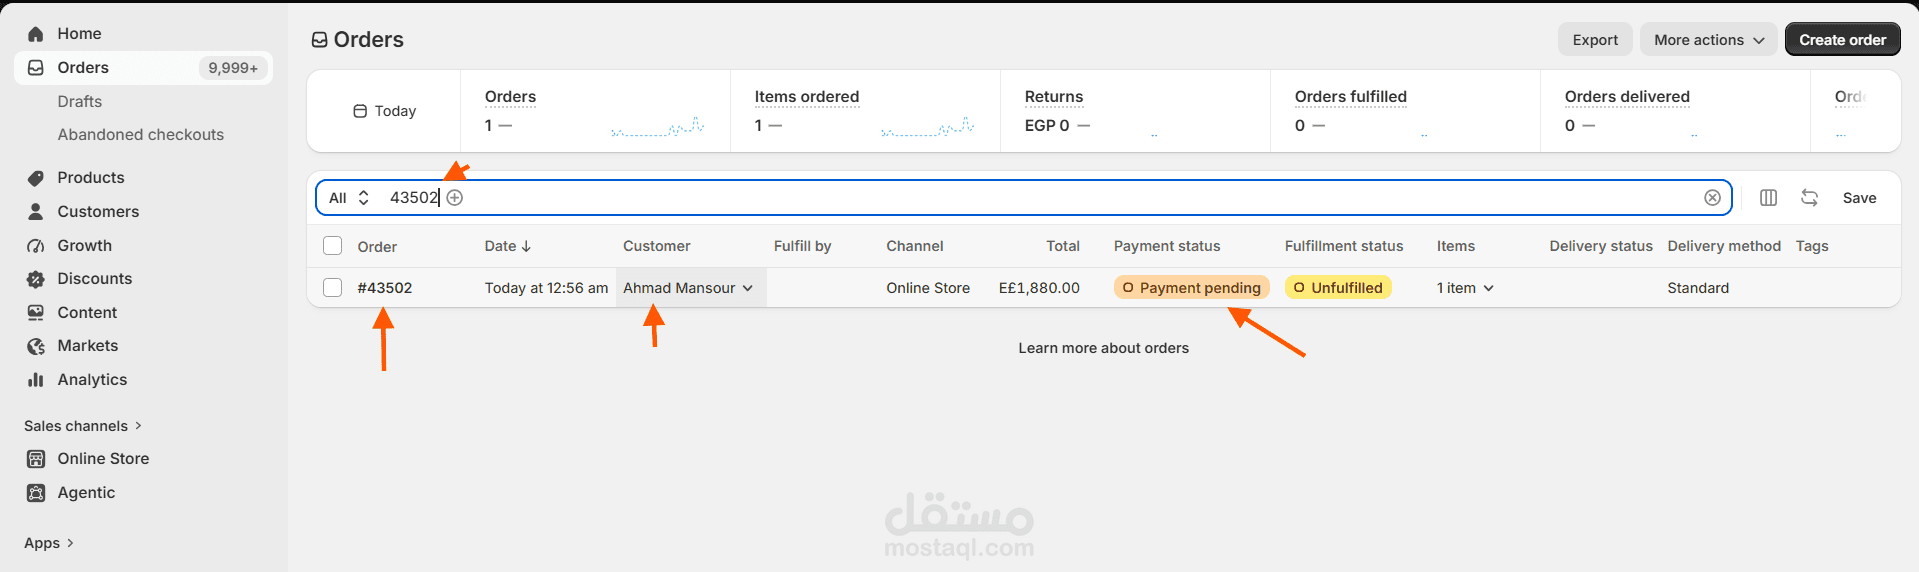This screenshot has width=1919, height=572.
Task: Click the Orders delivered metric card
Action: coord(1675,111)
